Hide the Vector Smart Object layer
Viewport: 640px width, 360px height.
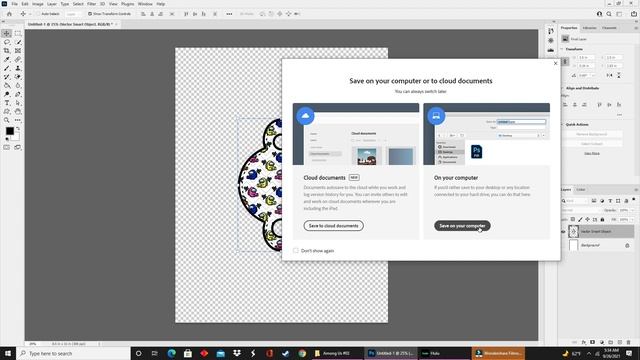pyautogui.click(x=563, y=231)
